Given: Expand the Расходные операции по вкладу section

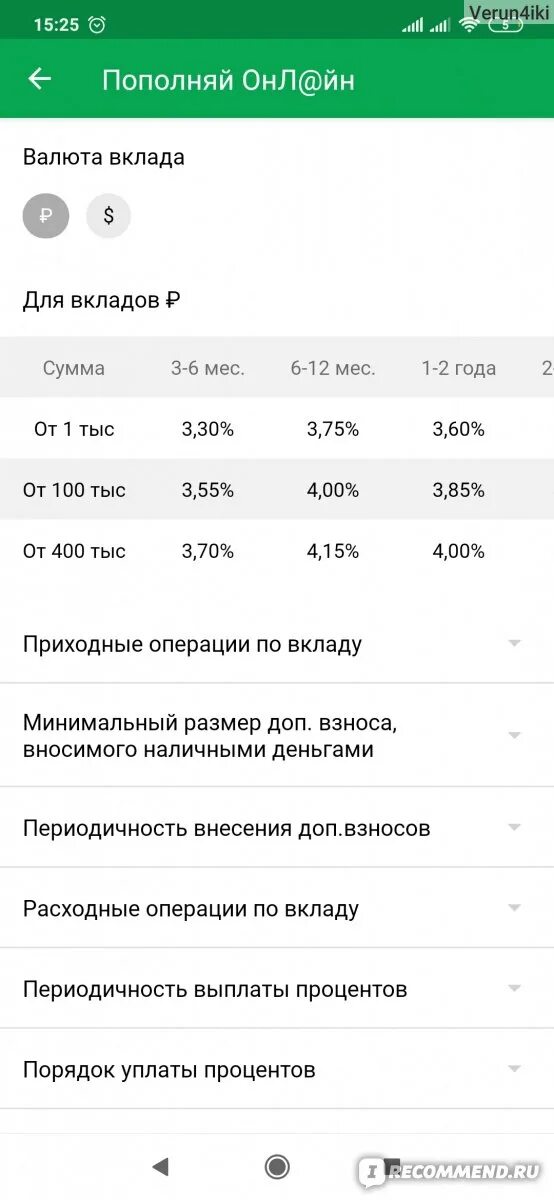Looking at the screenshot, I should (x=277, y=908).
